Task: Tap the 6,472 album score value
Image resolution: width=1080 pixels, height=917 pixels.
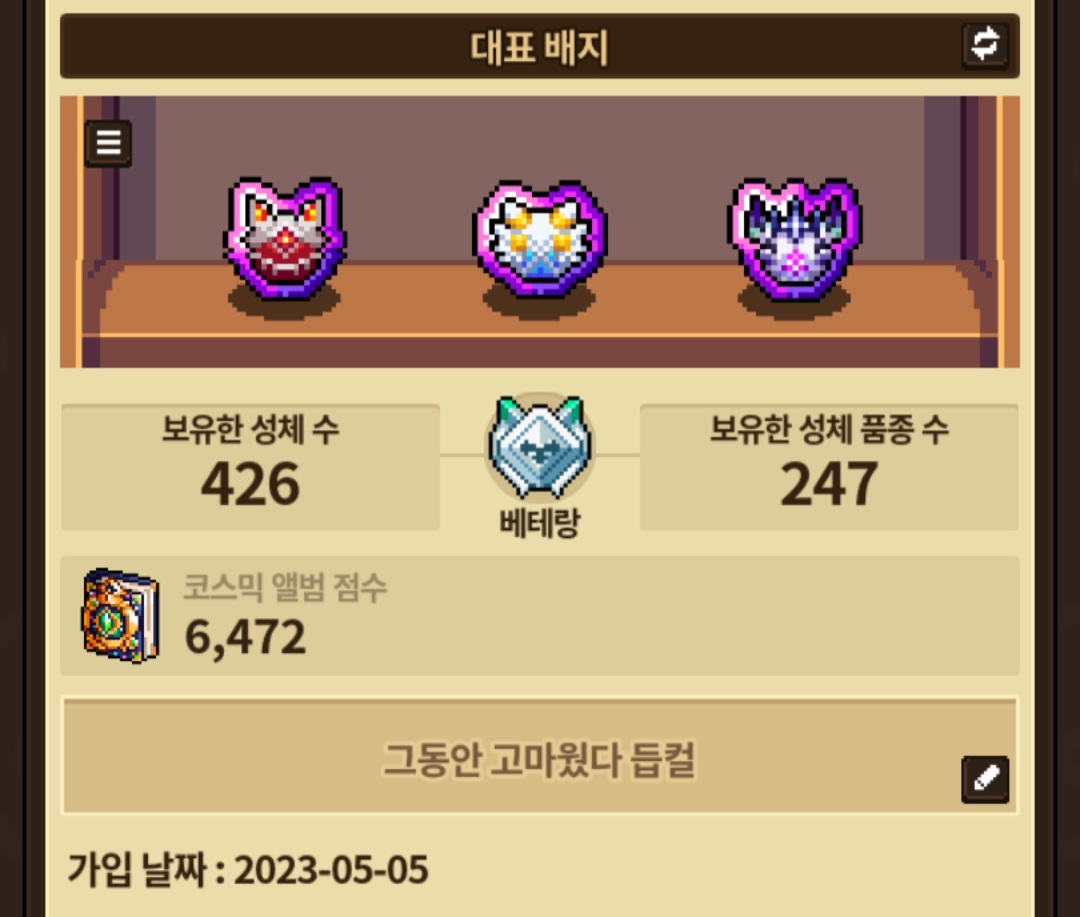Action: [245, 637]
